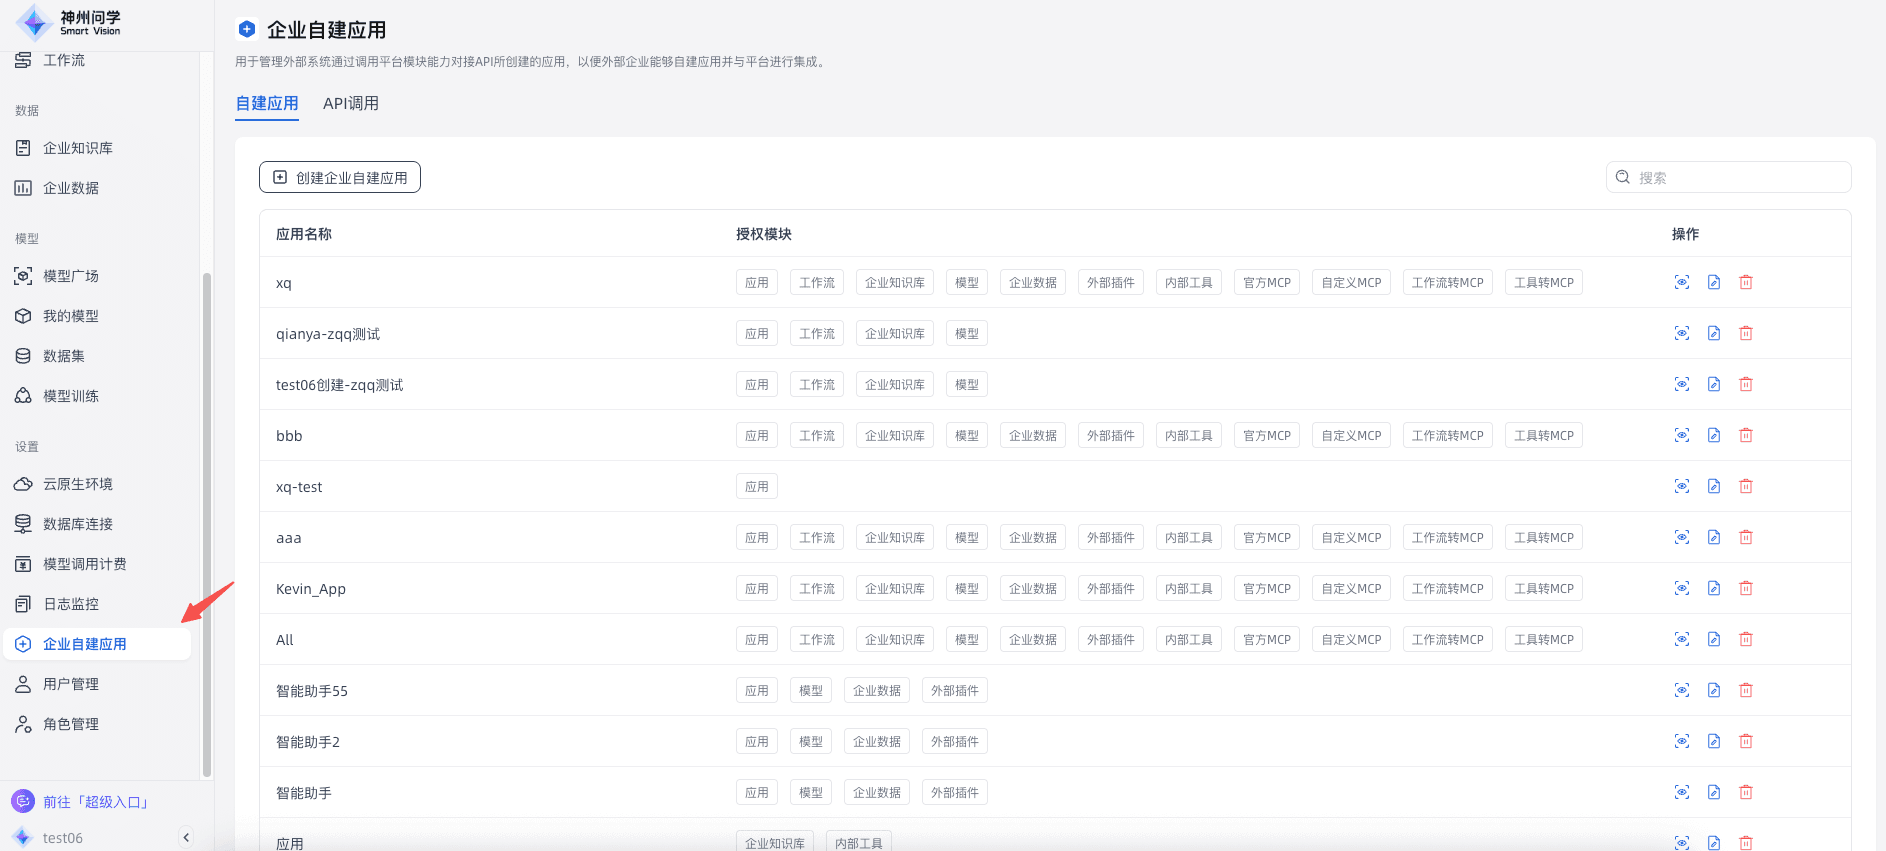This screenshot has width=1886, height=851.
Task: Click the edit icon for the All app
Action: [x=1713, y=640]
